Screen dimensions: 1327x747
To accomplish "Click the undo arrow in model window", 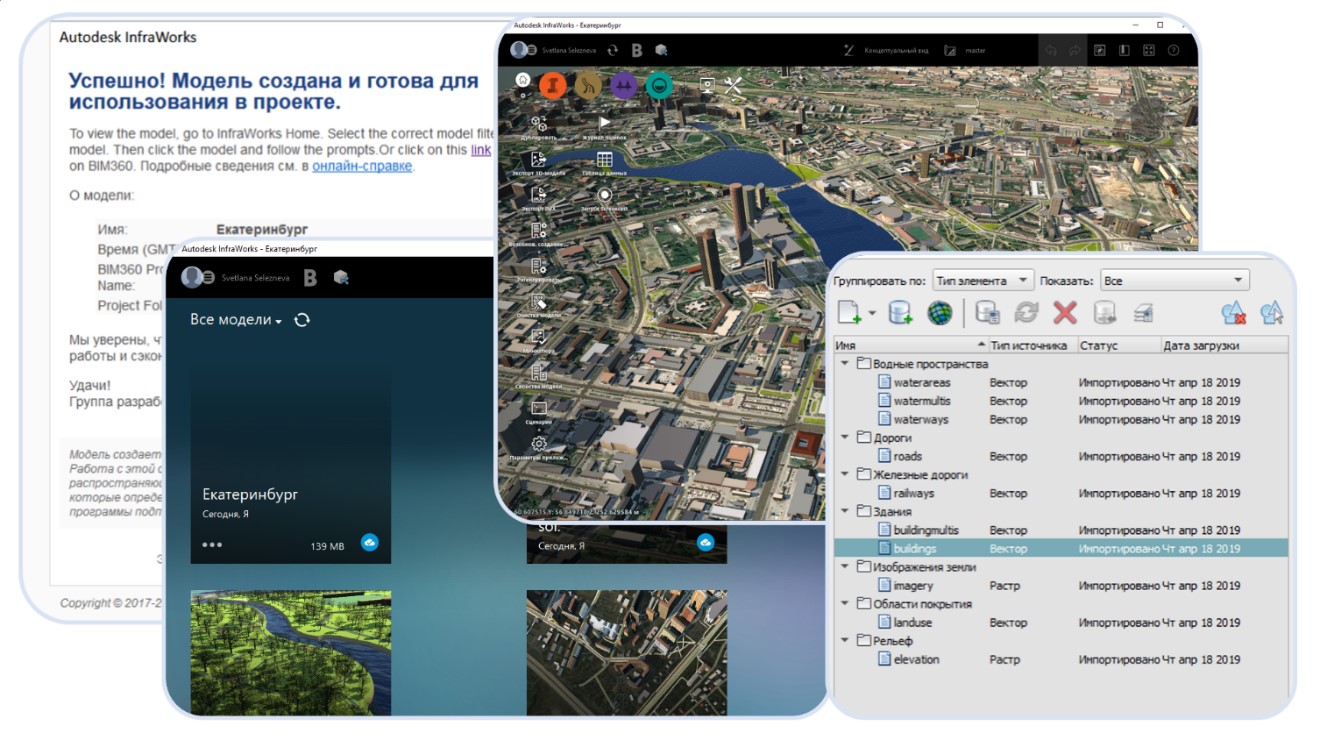I will pyautogui.click(x=1050, y=49).
